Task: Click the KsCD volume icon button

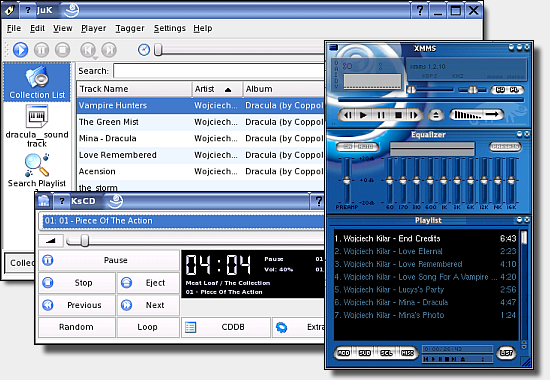Action: click(x=51, y=241)
